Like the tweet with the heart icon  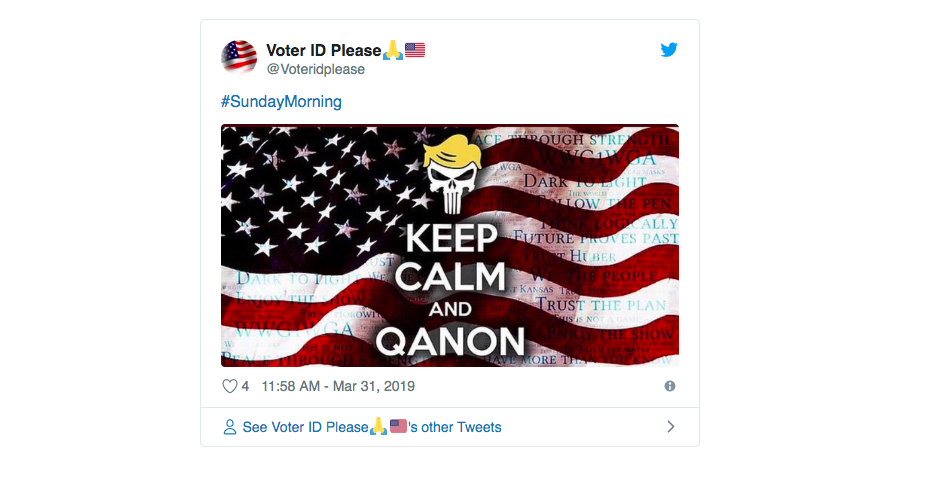pyautogui.click(x=229, y=386)
